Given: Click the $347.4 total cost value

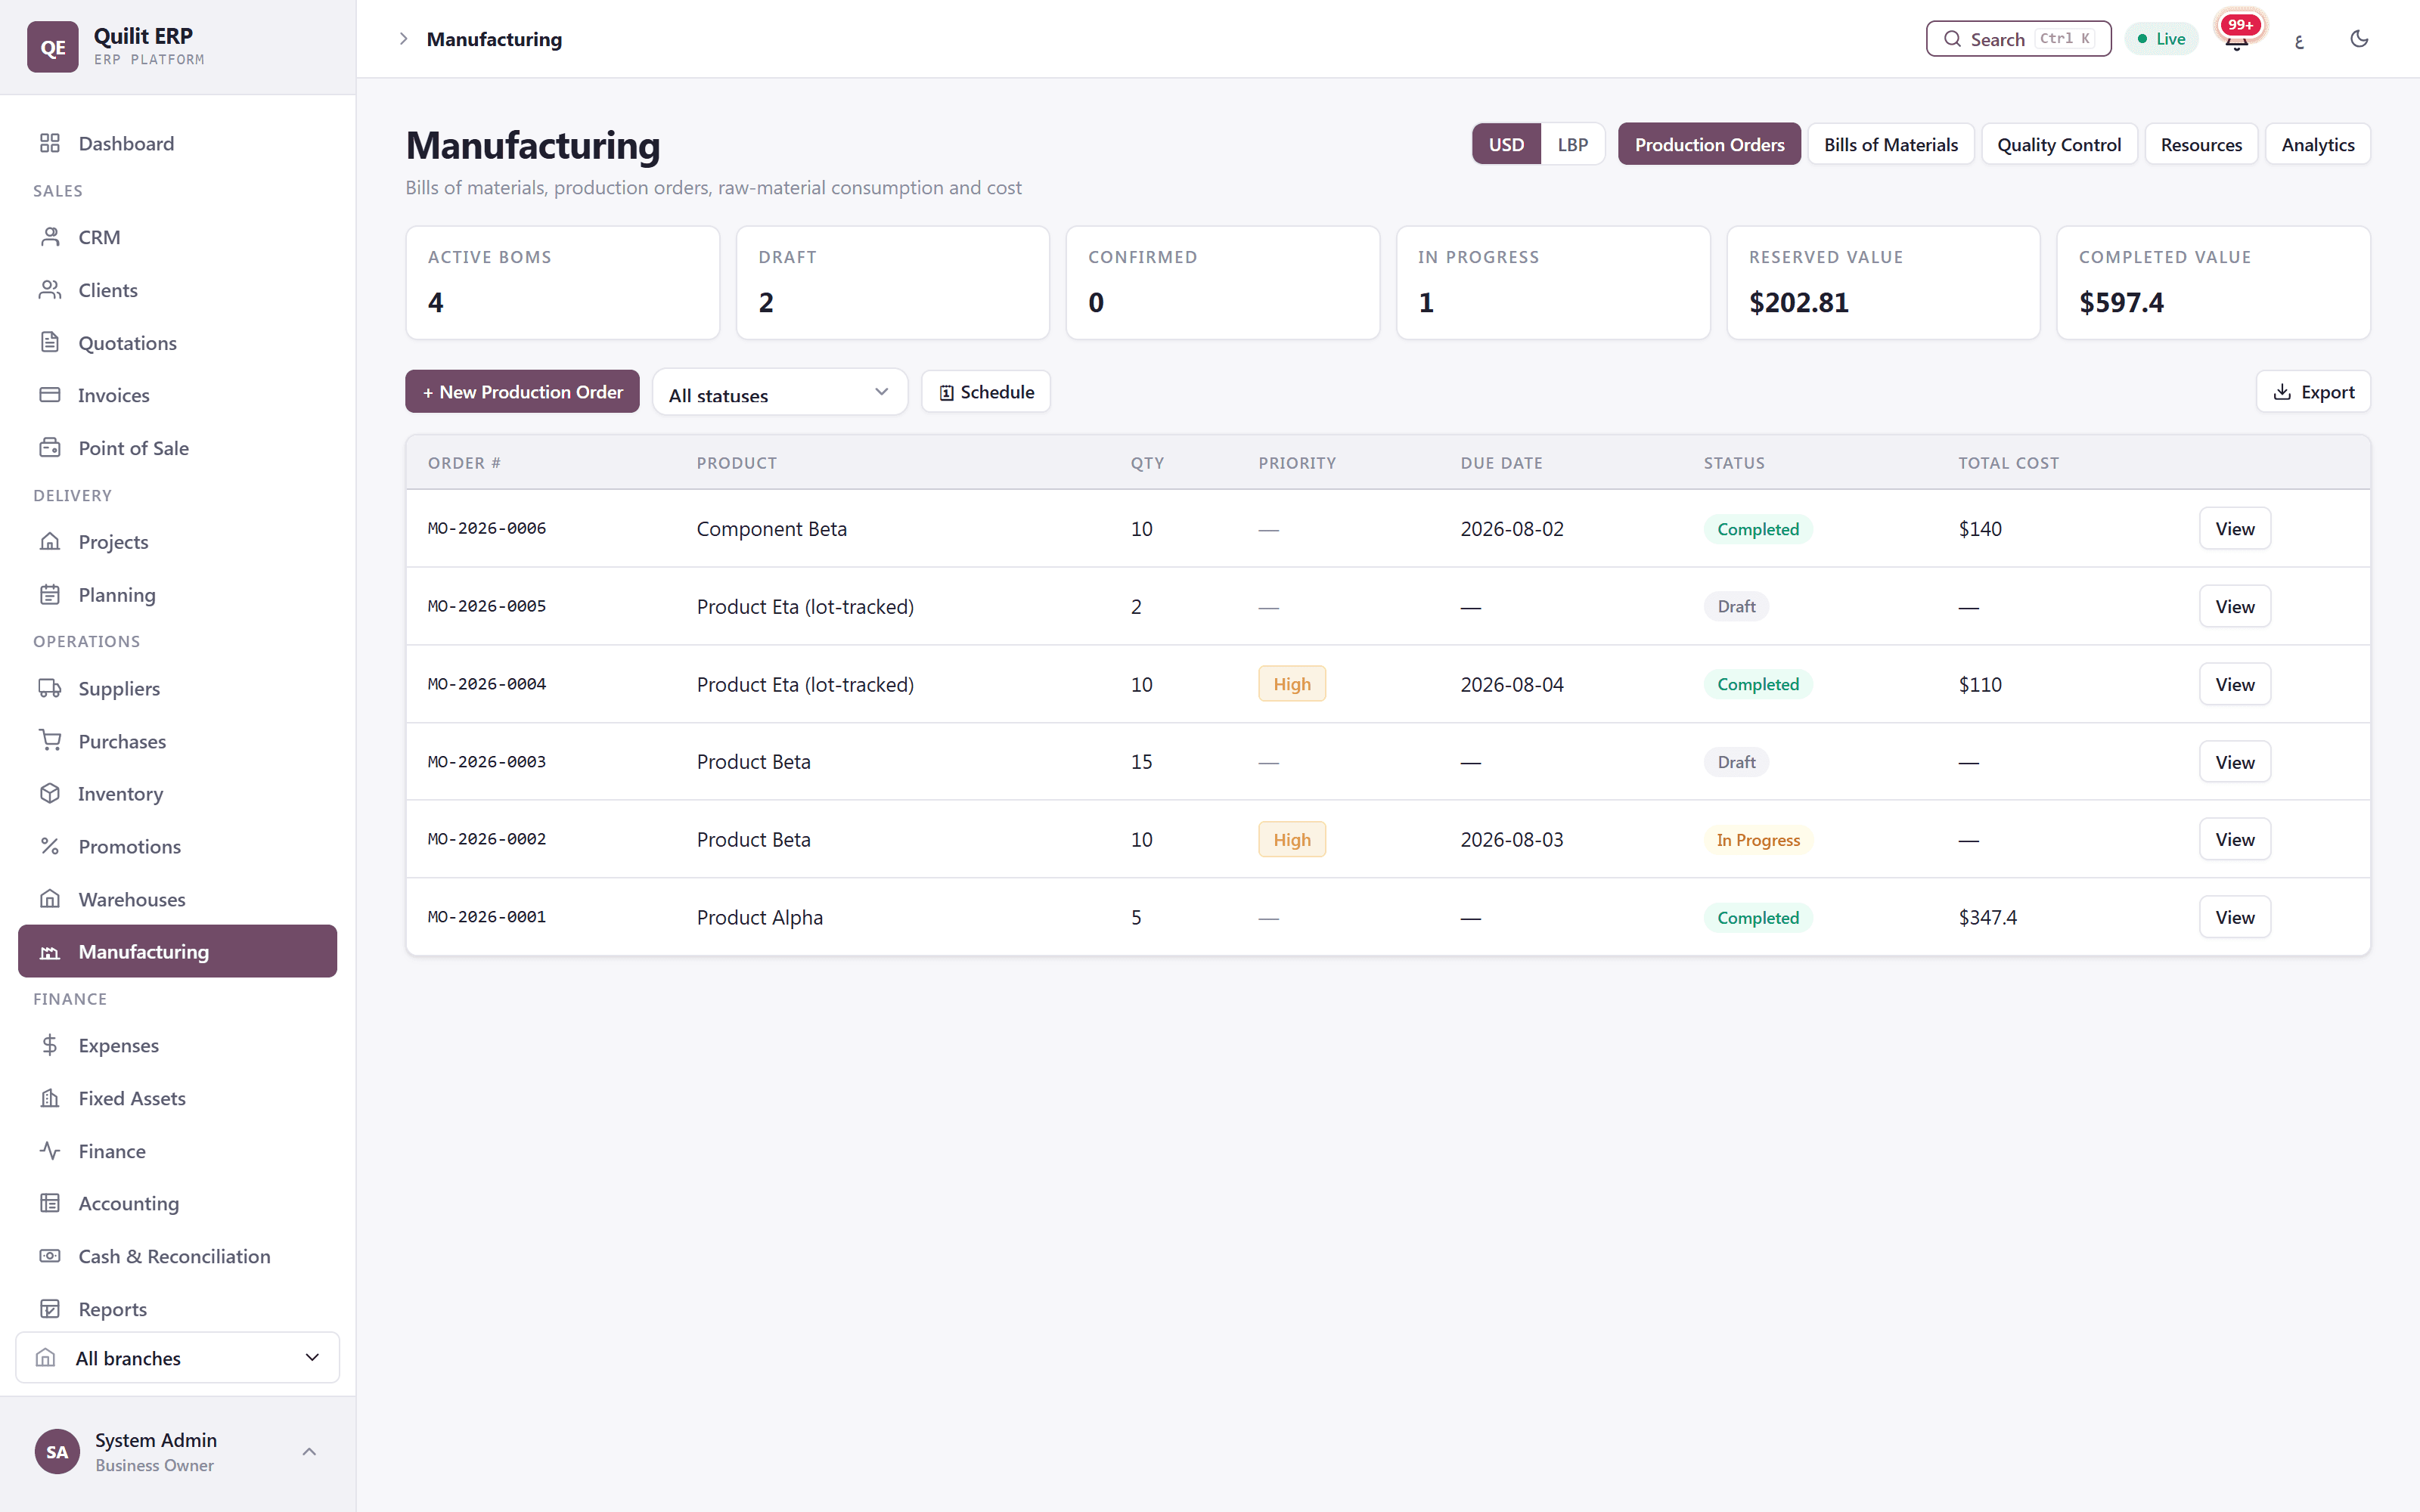Looking at the screenshot, I should 1987,917.
